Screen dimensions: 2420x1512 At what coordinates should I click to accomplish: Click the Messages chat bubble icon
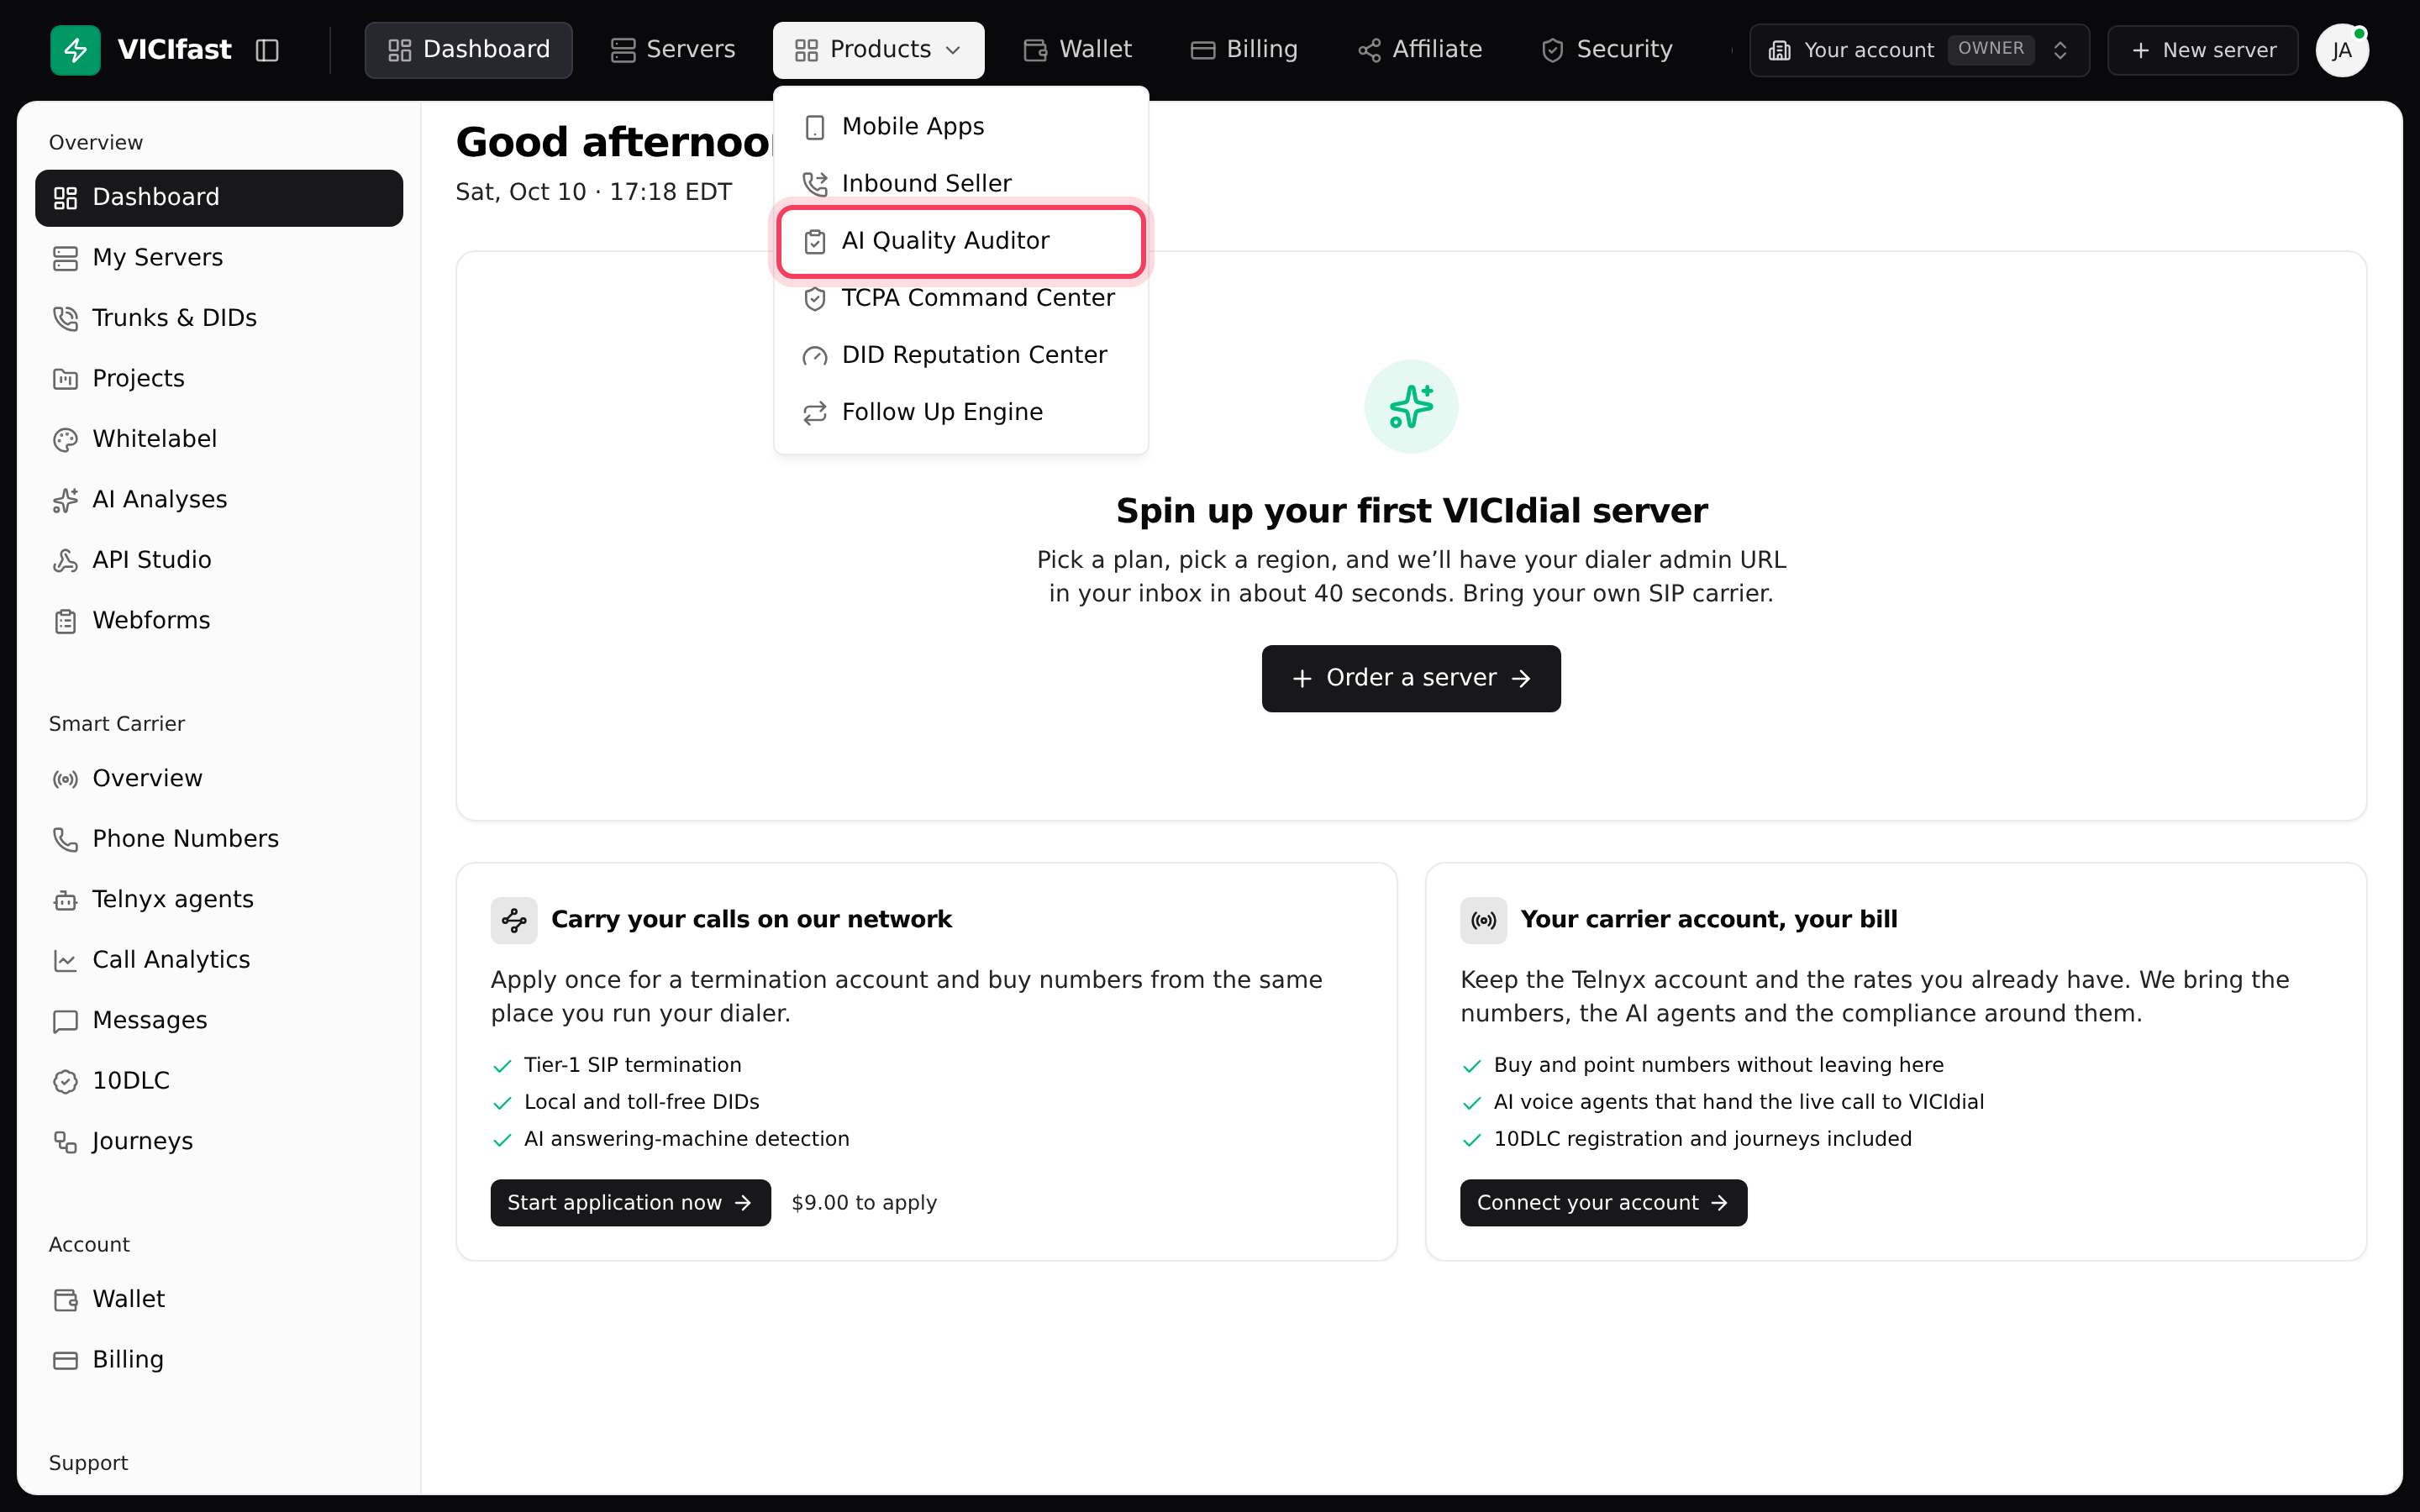pyautogui.click(x=65, y=1021)
